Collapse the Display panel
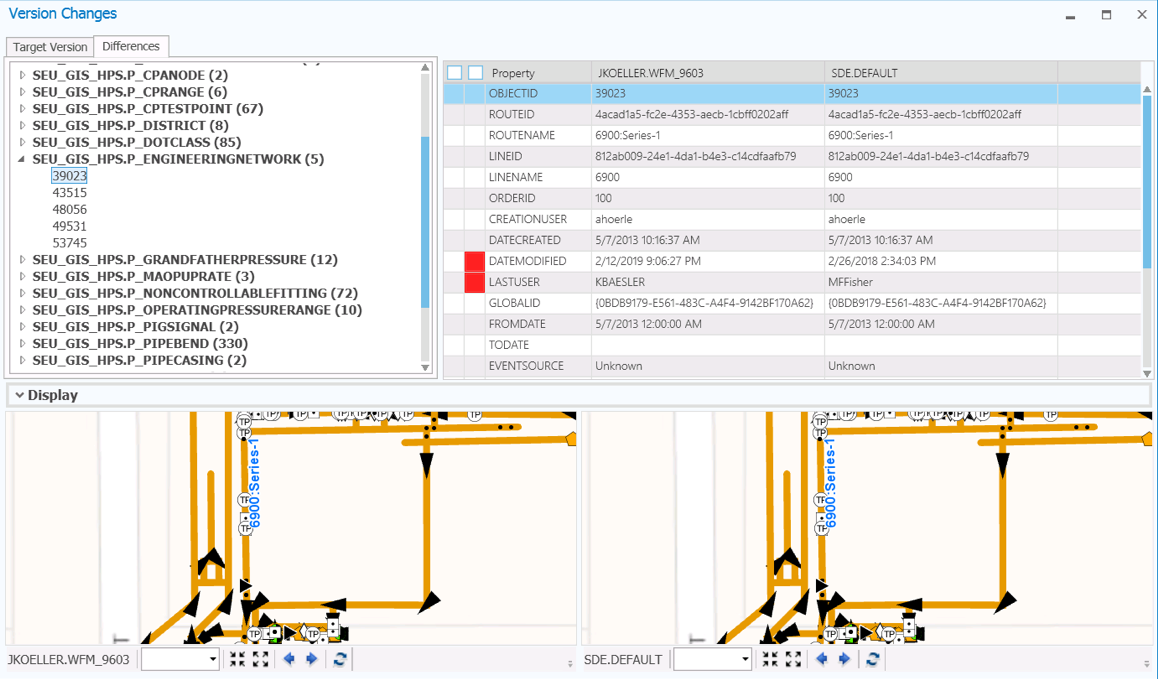 [22, 395]
